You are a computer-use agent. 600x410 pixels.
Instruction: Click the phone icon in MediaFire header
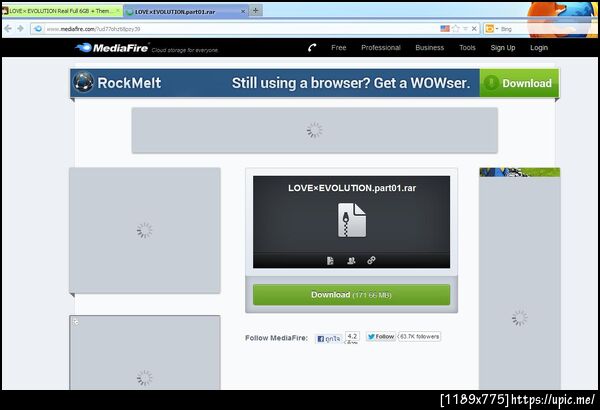click(312, 47)
